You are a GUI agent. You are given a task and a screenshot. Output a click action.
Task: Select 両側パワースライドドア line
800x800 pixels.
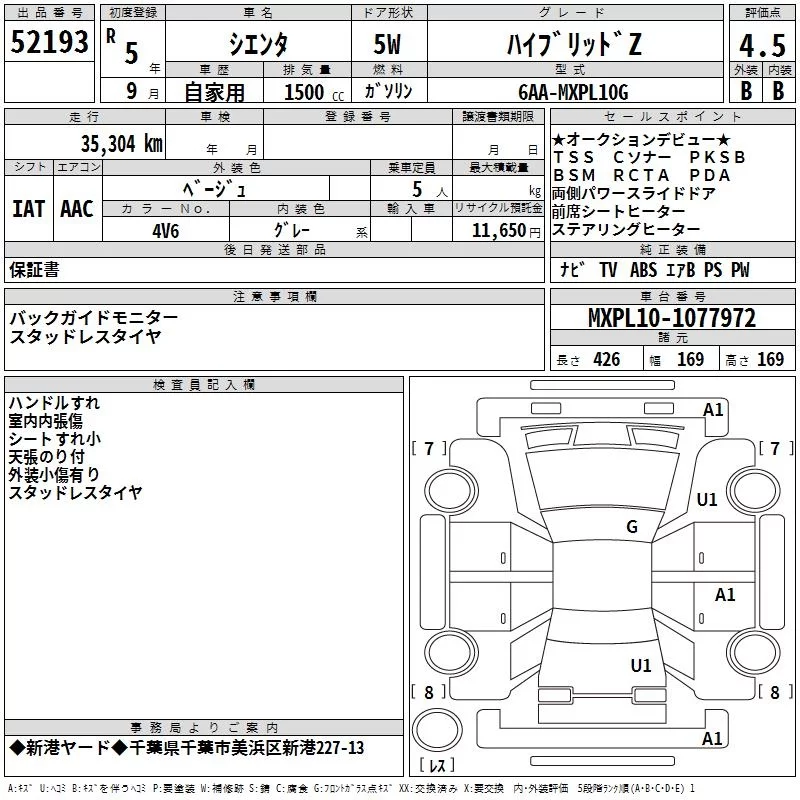pos(634,193)
